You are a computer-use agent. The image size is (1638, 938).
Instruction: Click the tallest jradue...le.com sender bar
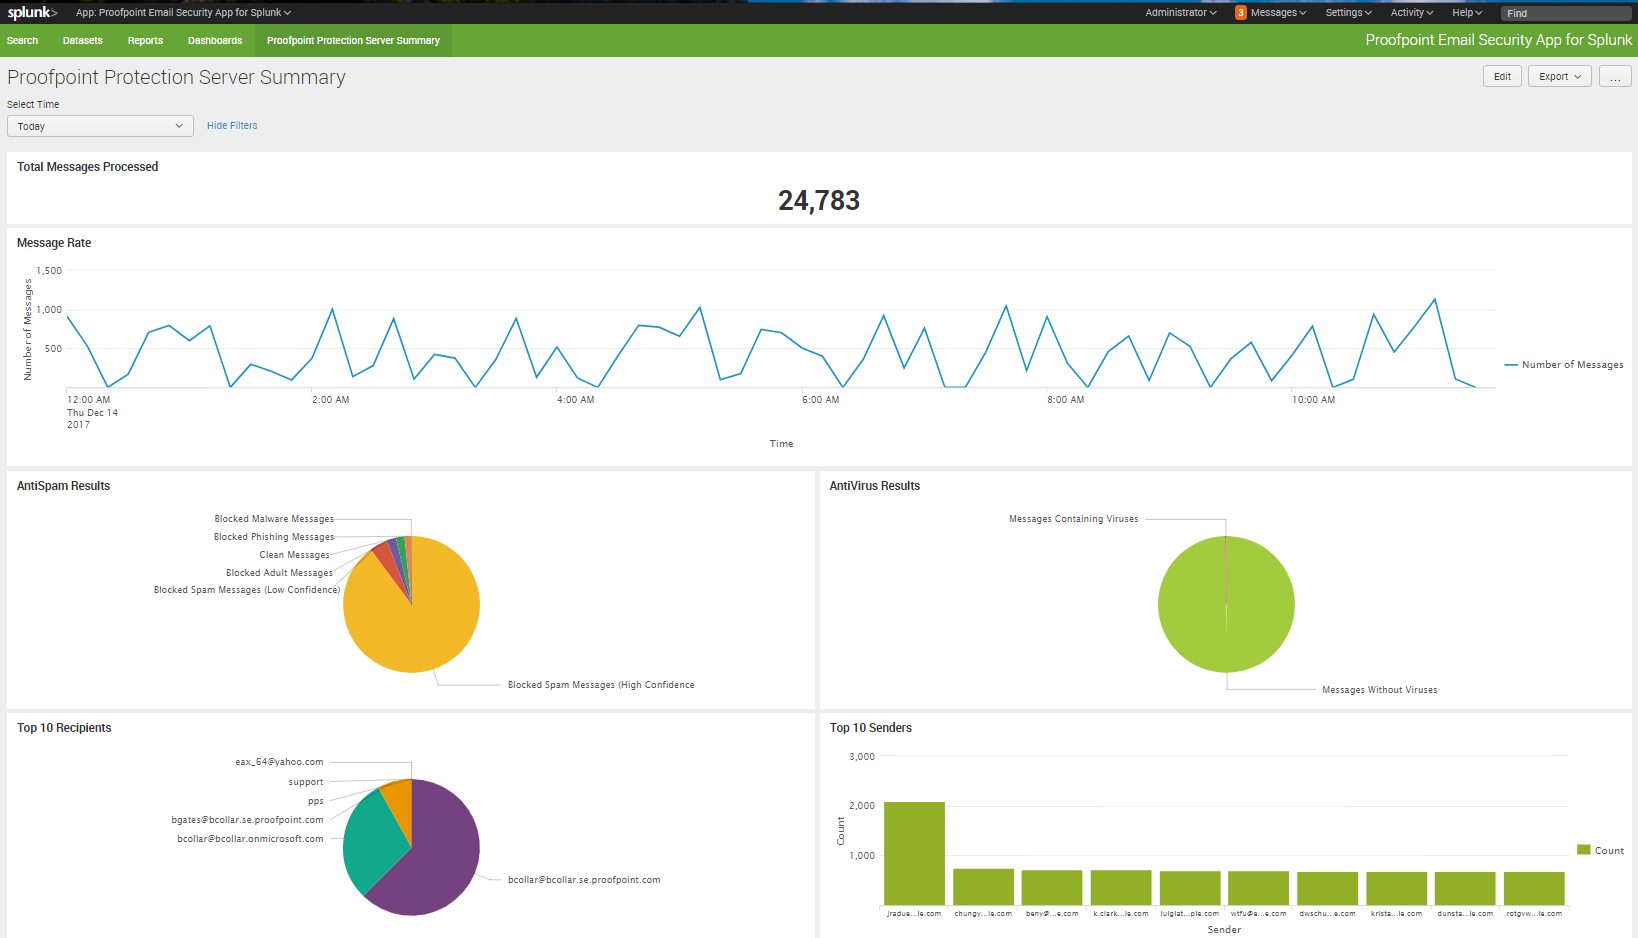pyautogui.click(x=914, y=853)
